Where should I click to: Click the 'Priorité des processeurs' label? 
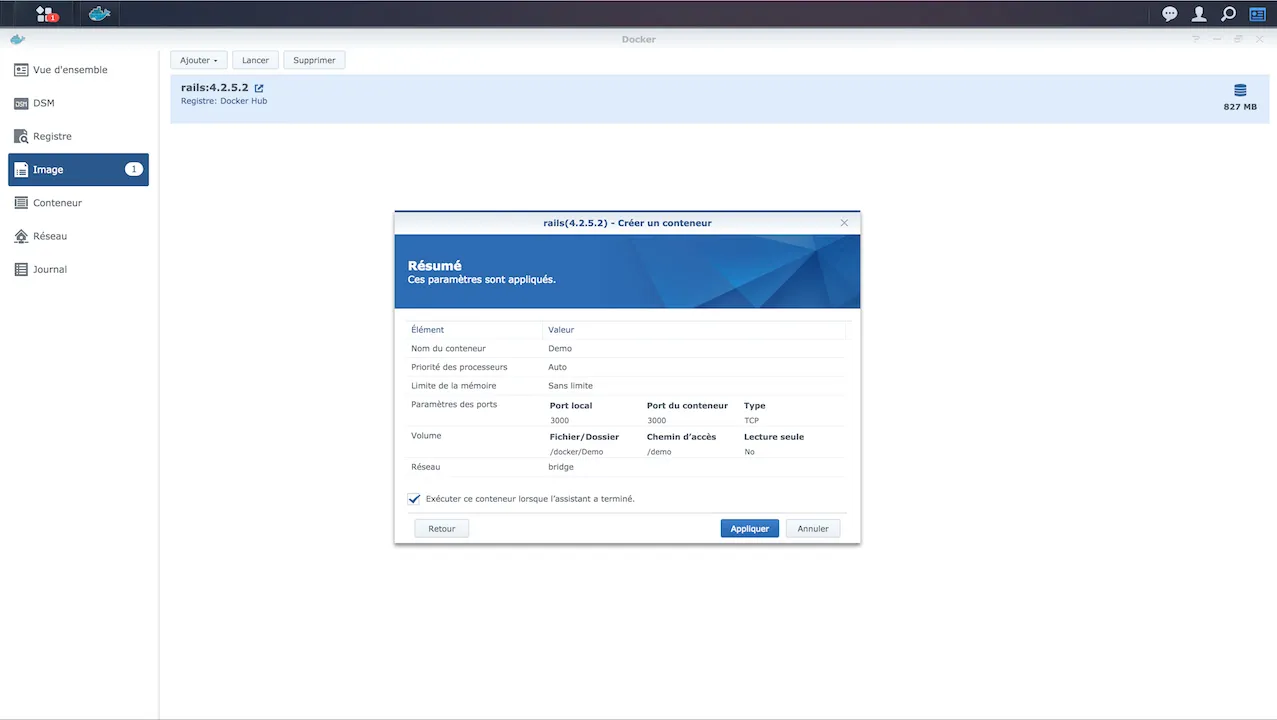coord(459,367)
